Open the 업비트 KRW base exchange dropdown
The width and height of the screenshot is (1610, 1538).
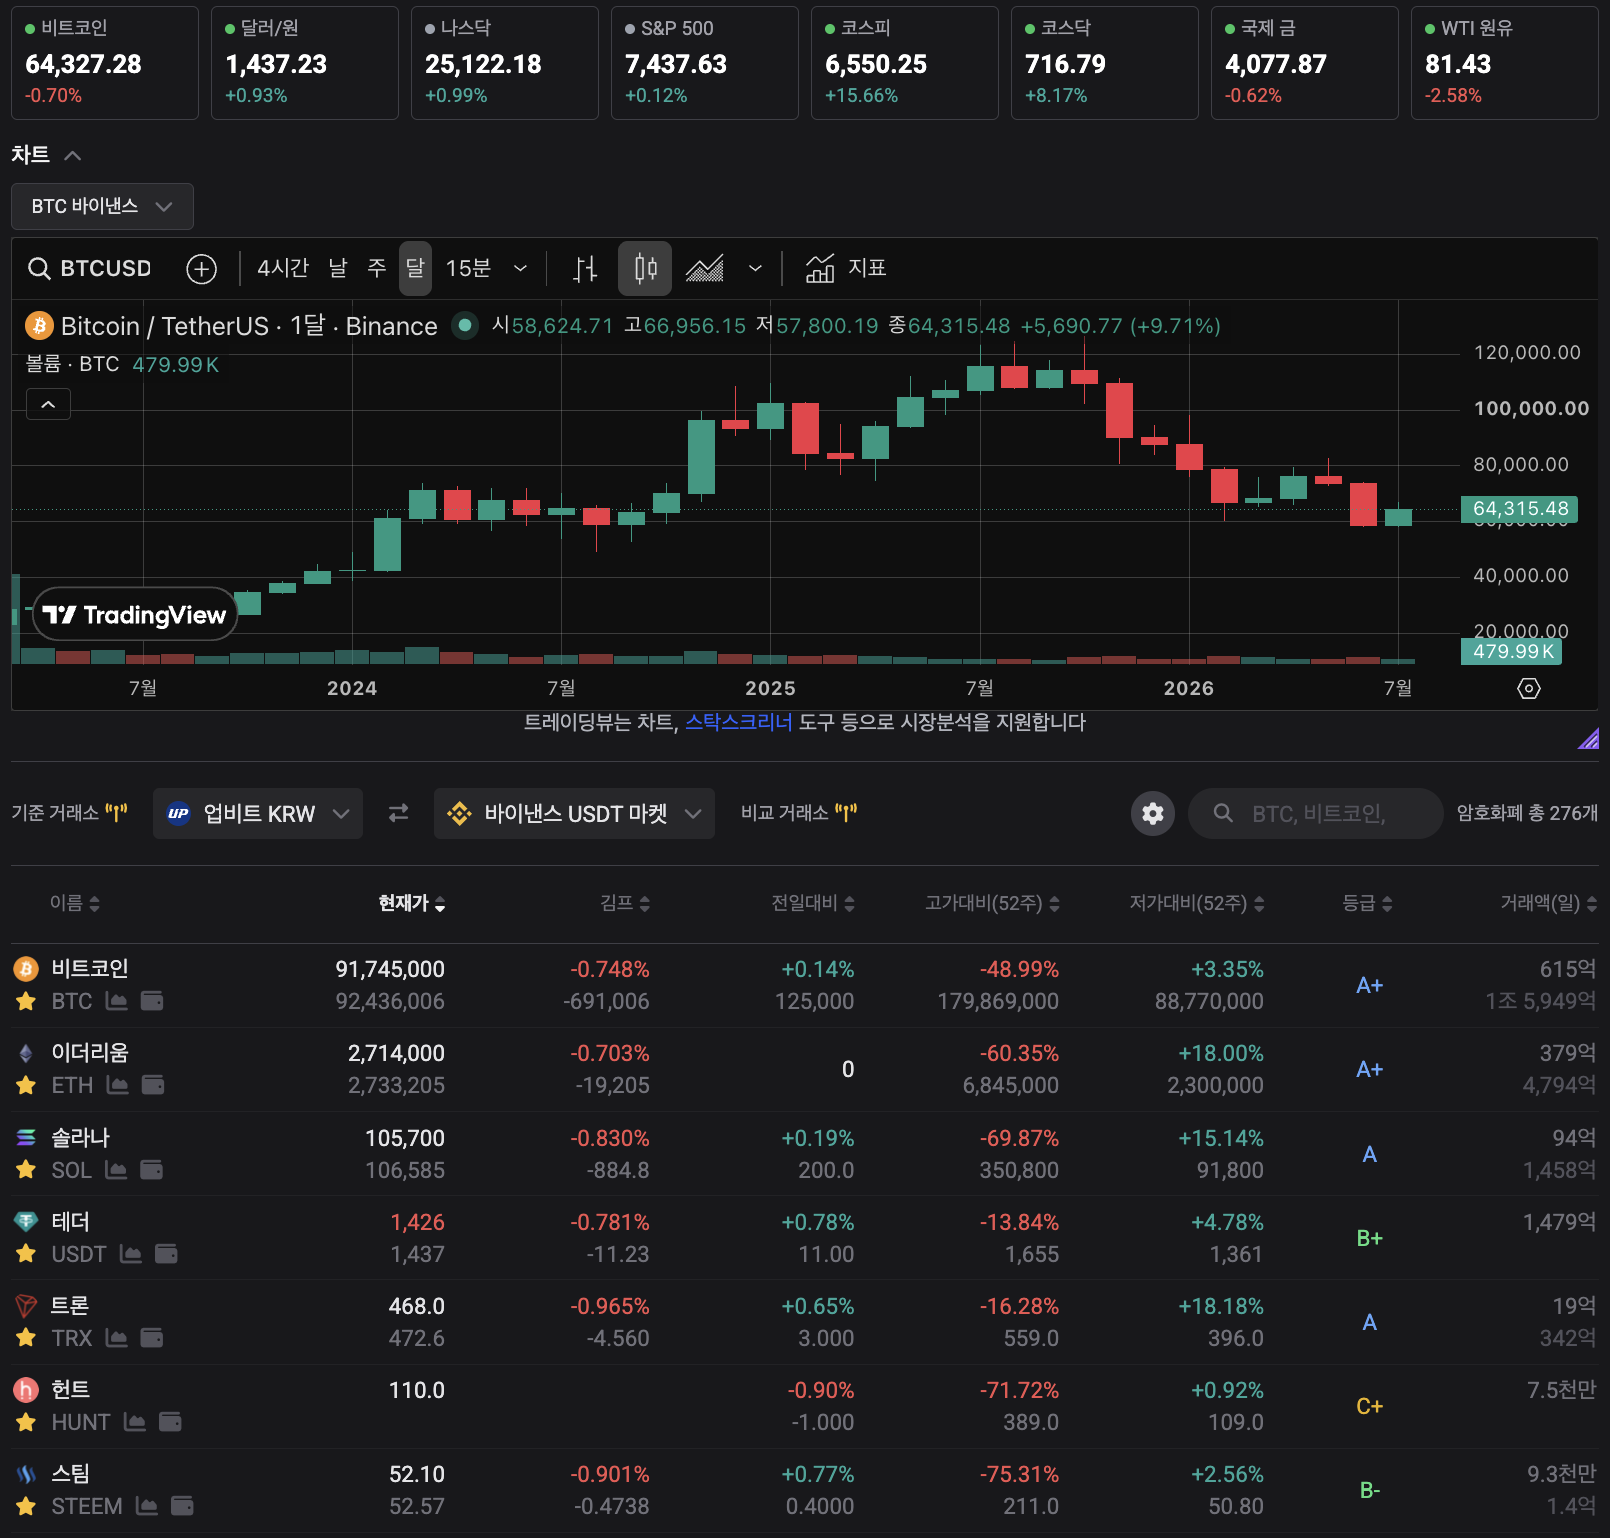[258, 813]
